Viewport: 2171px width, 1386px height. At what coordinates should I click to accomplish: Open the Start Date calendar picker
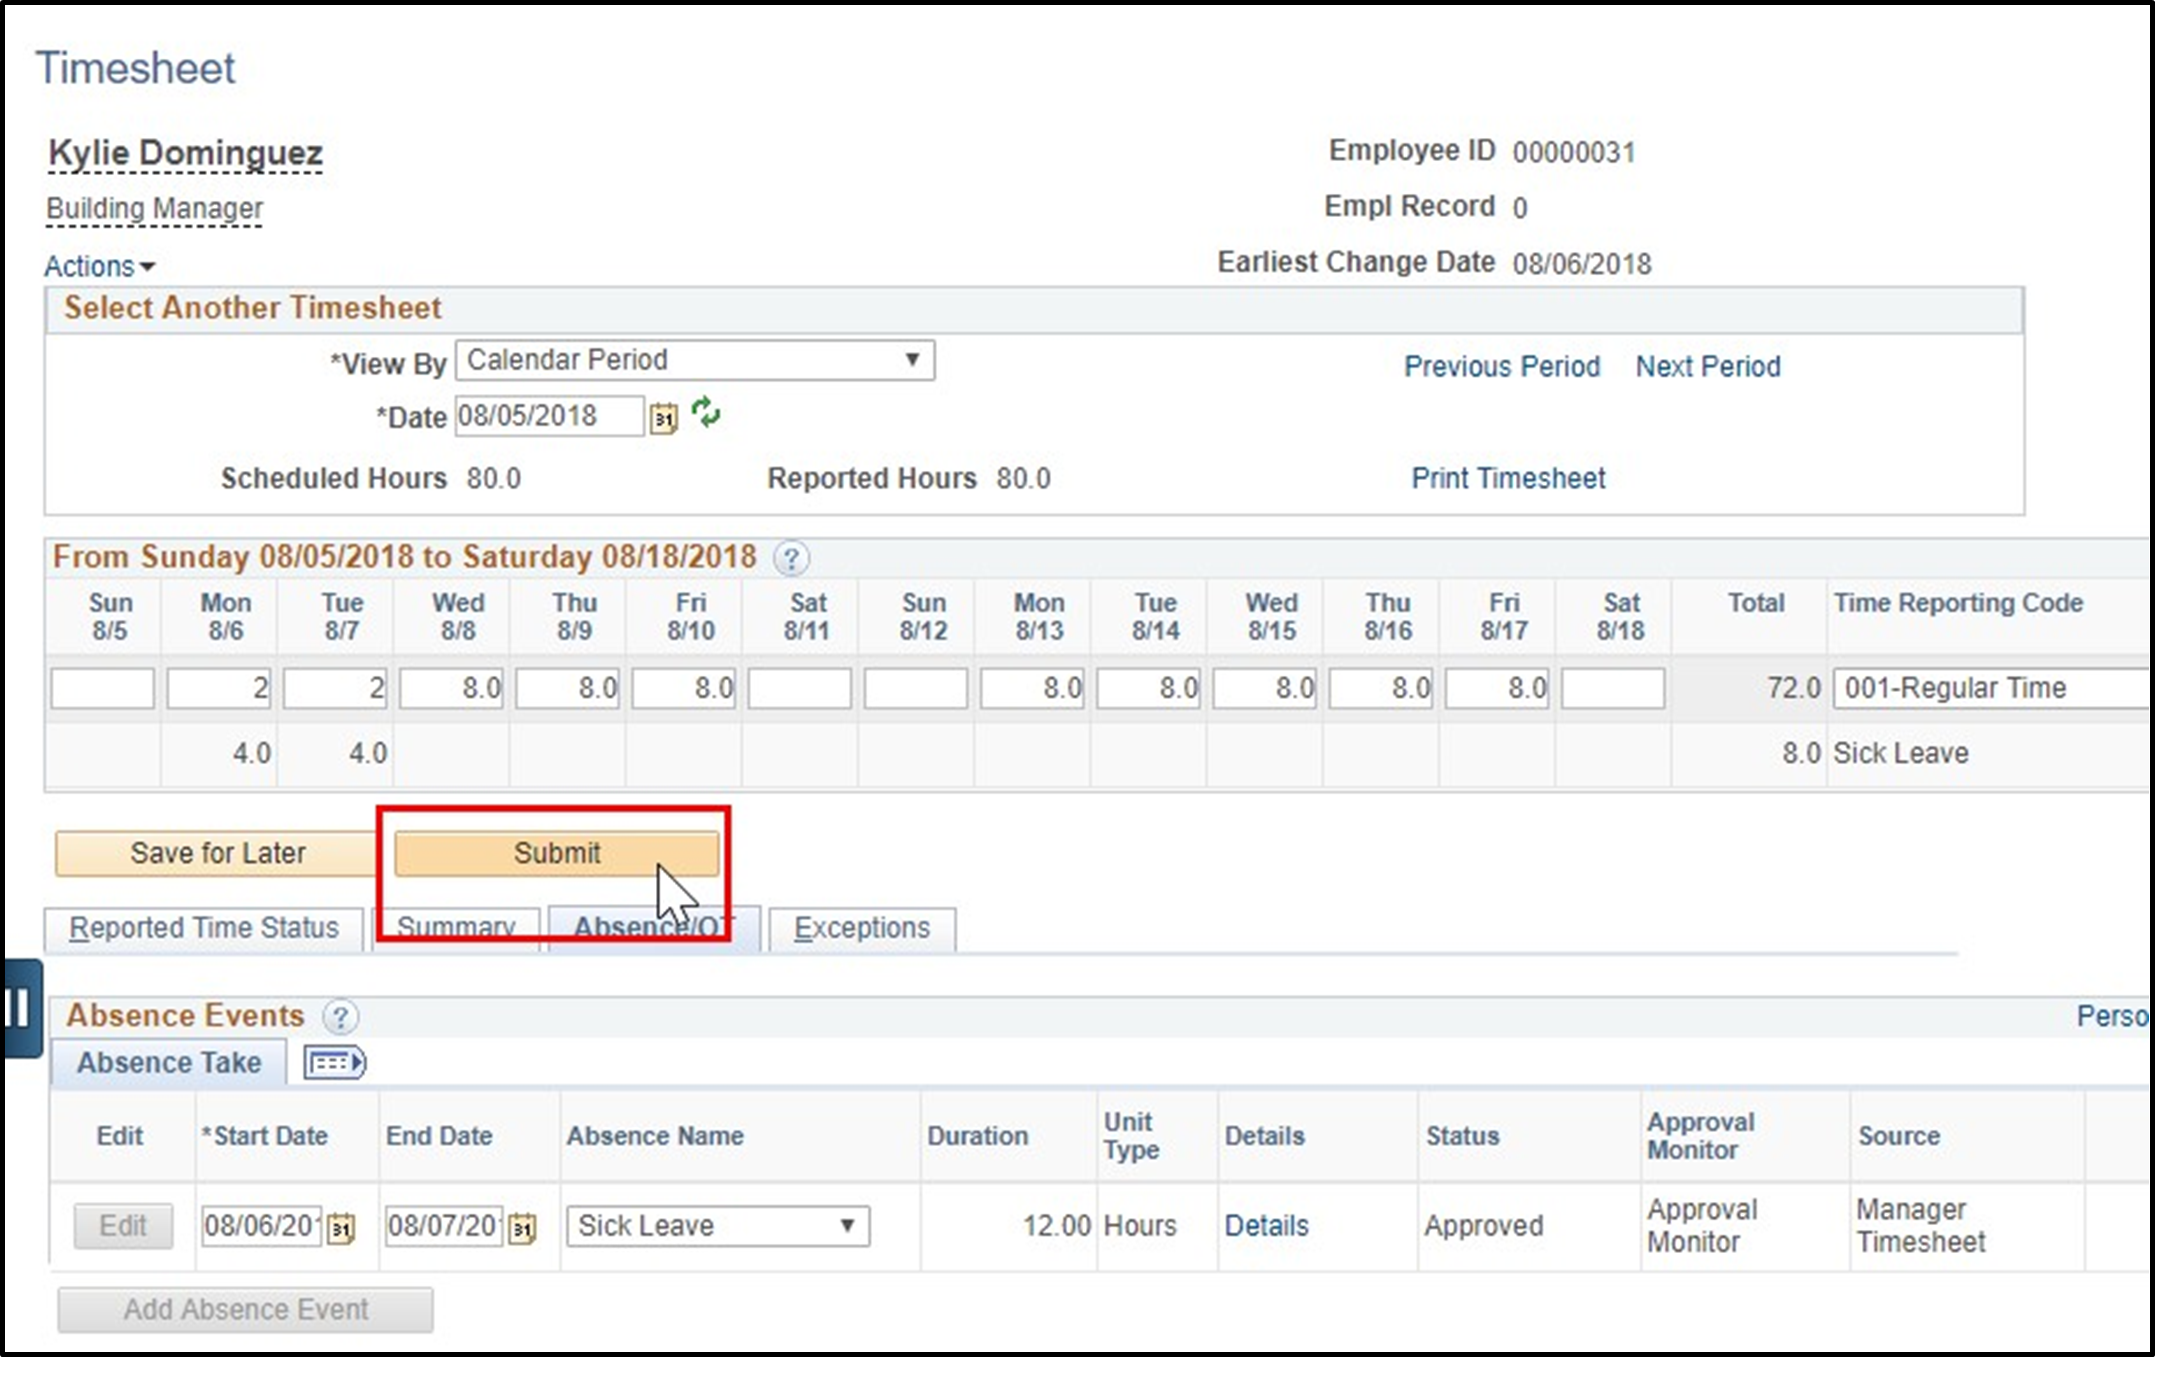pyautogui.click(x=343, y=1226)
